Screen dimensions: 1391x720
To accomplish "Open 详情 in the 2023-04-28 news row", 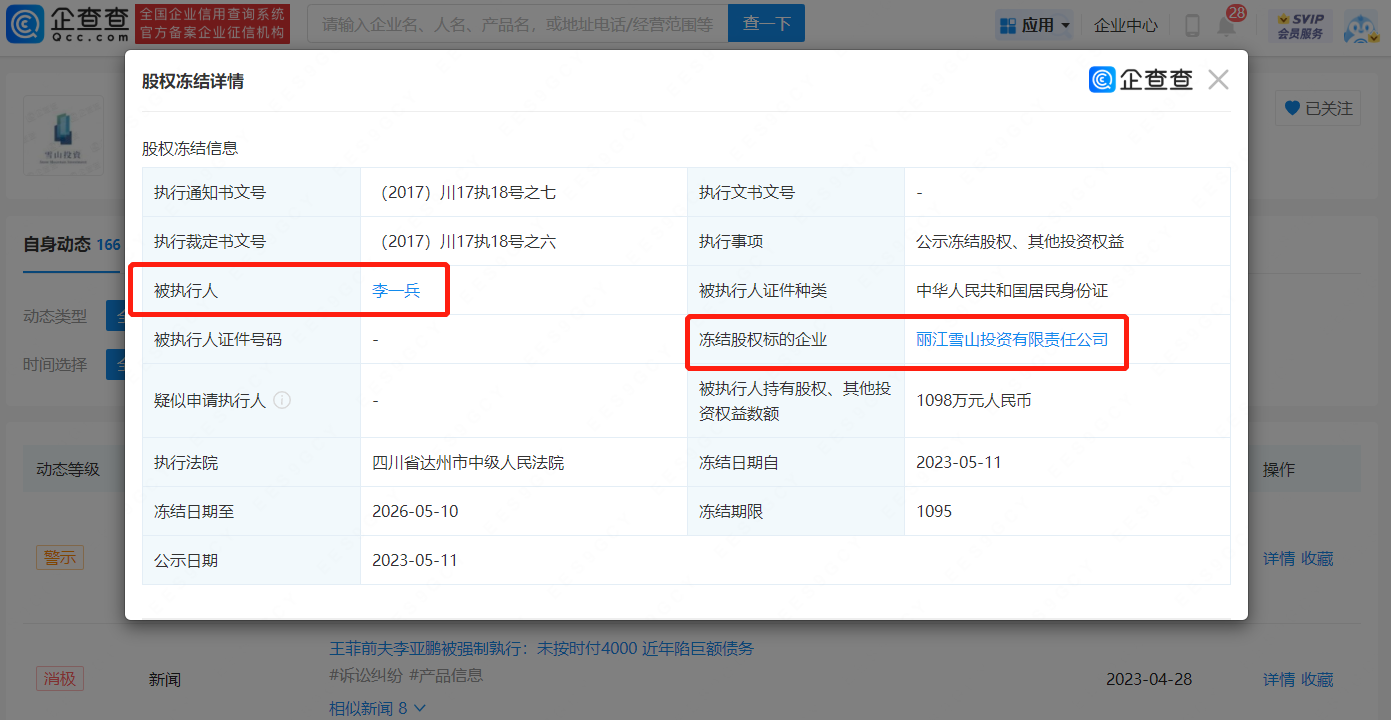I will tap(1279, 679).
